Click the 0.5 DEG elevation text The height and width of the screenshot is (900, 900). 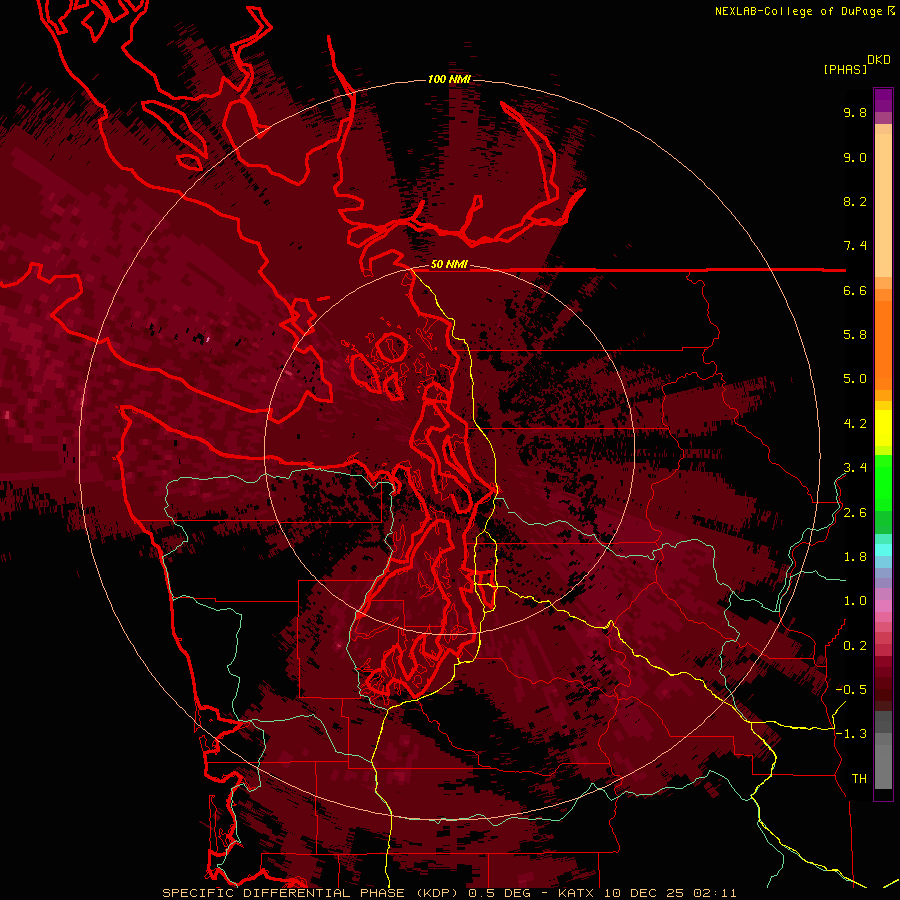[499, 893]
